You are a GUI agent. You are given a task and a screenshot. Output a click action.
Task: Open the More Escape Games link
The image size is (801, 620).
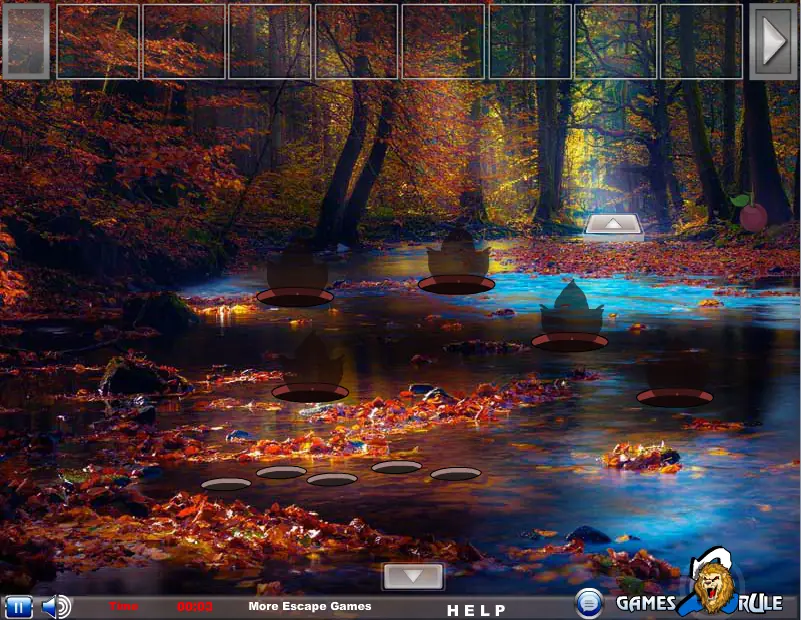click(x=310, y=606)
